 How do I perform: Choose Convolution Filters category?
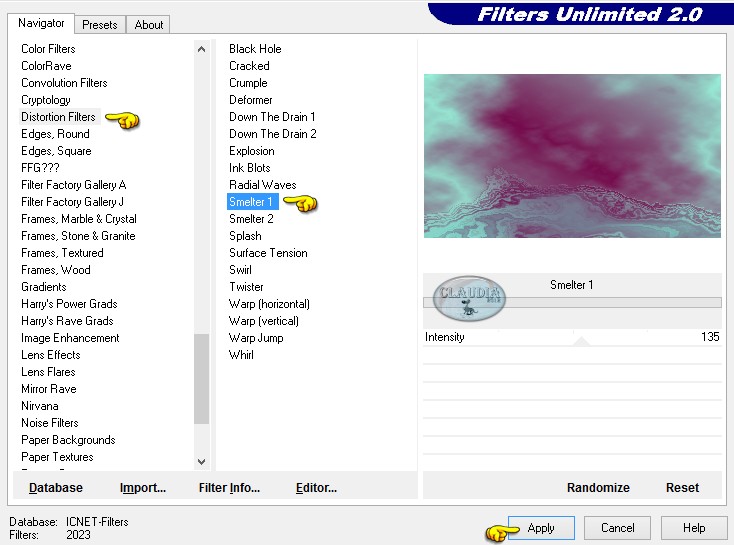click(64, 83)
